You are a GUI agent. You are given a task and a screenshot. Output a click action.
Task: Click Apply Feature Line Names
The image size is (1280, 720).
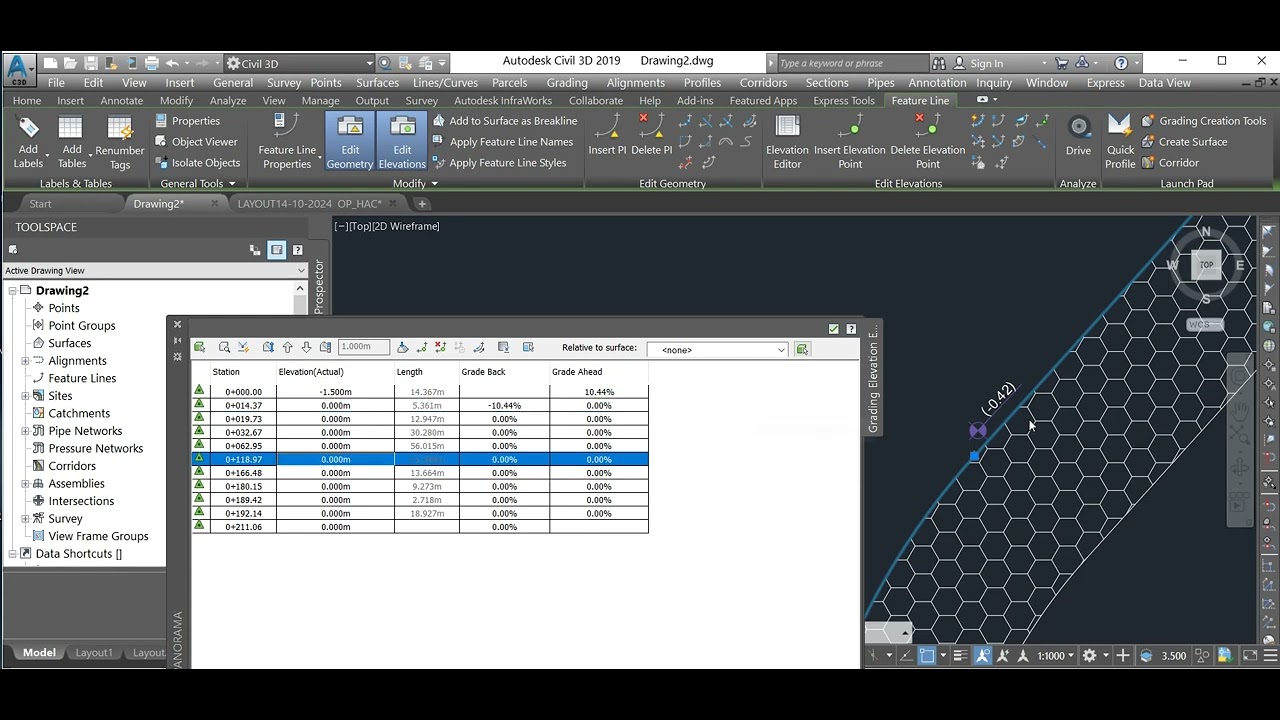pyautogui.click(x=502, y=142)
